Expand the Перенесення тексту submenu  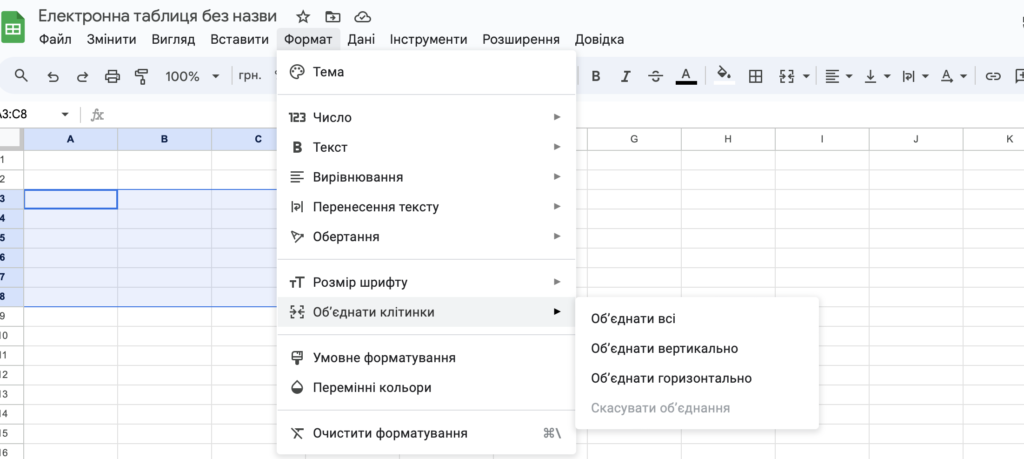pyautogui.click(x=426, y=207)
